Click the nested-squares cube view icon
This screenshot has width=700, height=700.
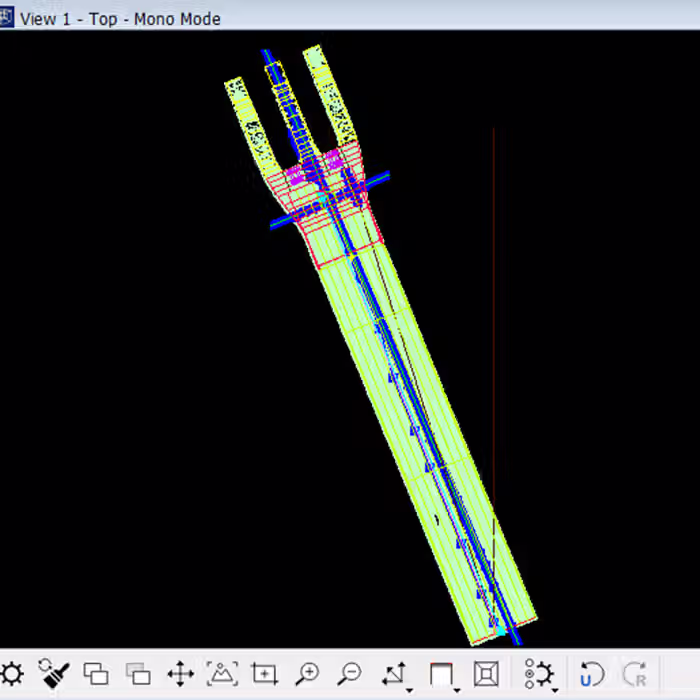coord(486,673)
